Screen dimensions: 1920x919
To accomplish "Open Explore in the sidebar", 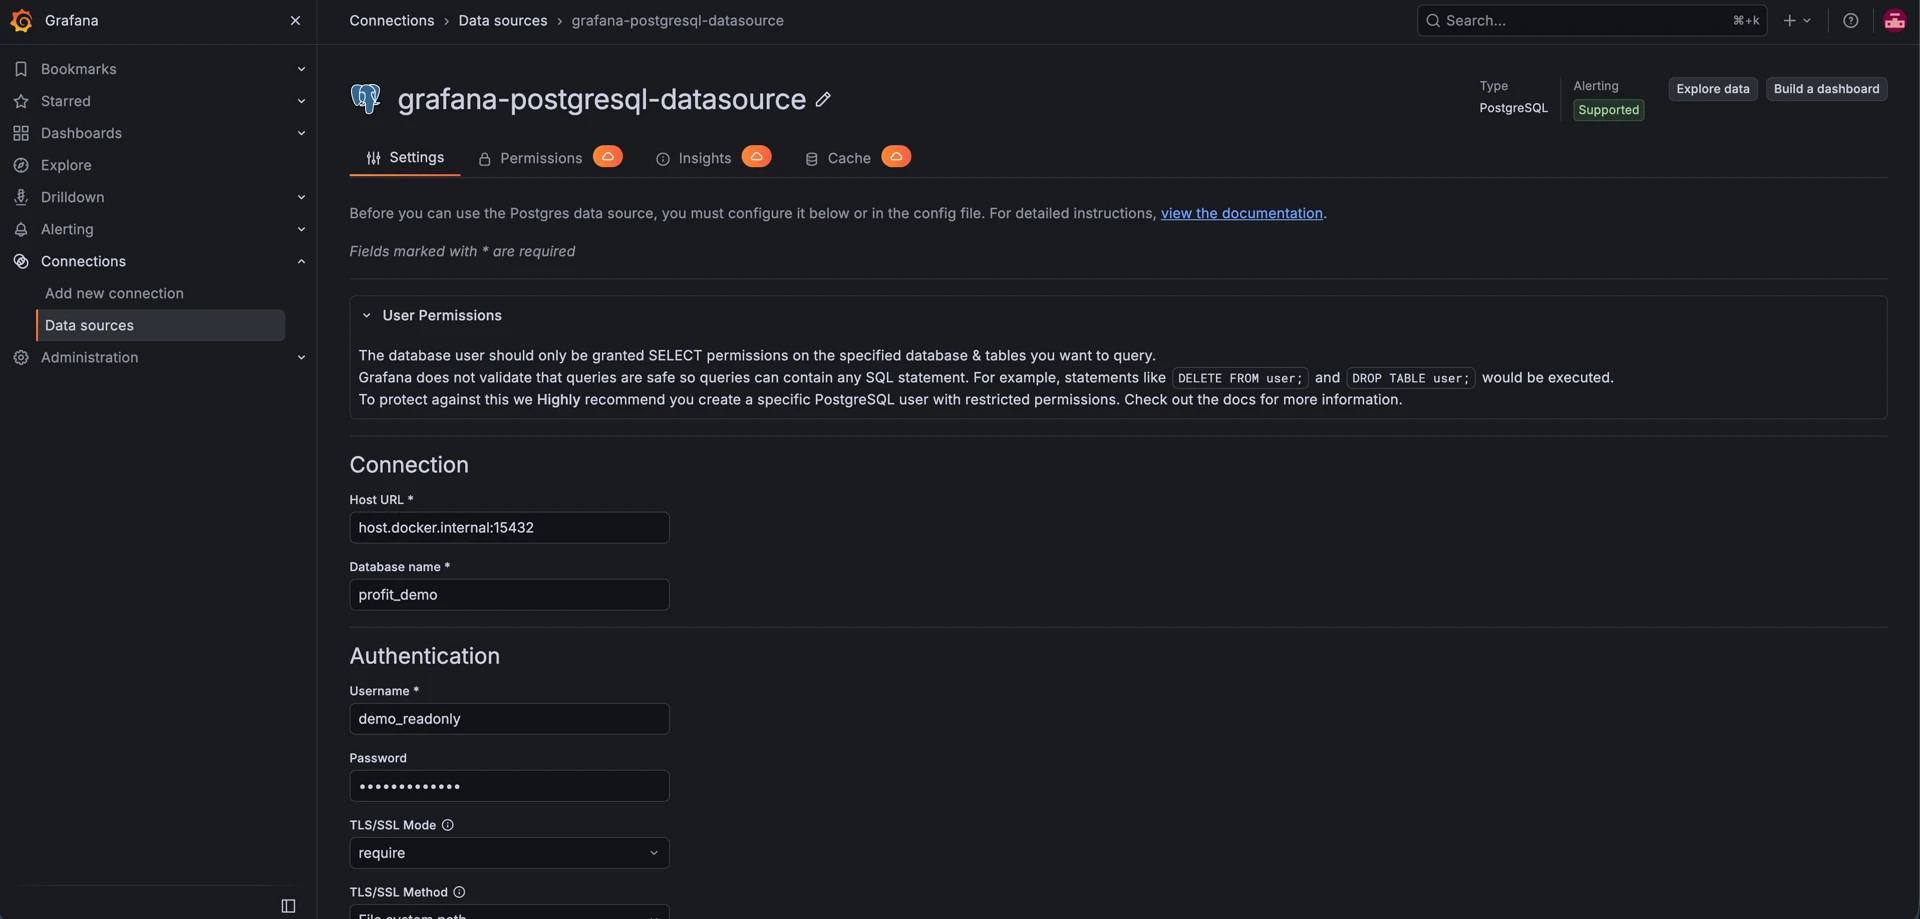I will click(66, 165).
